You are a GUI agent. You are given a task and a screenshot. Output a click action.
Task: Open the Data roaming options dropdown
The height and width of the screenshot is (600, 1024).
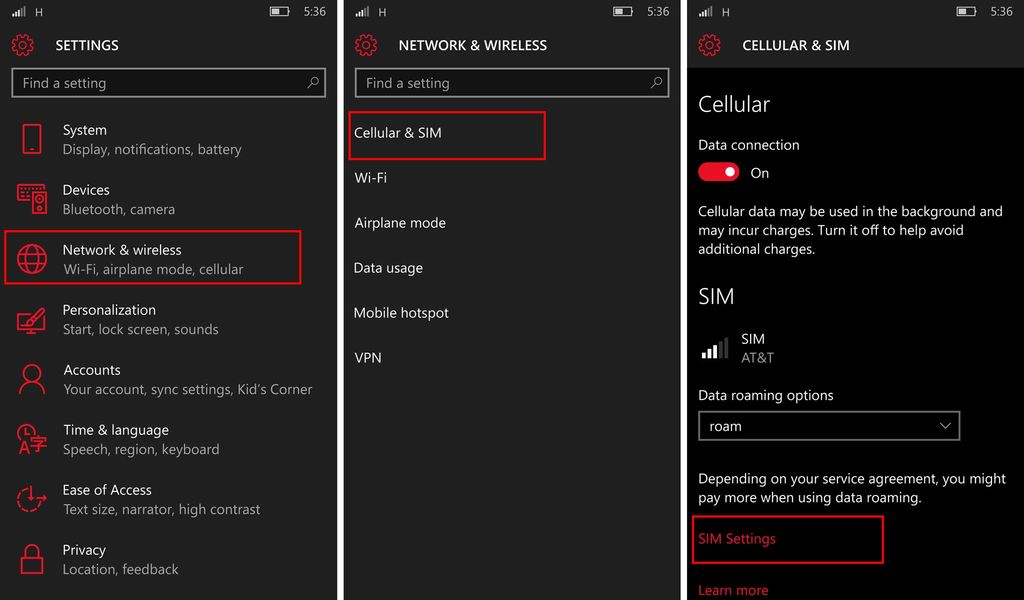click(828, 426)
